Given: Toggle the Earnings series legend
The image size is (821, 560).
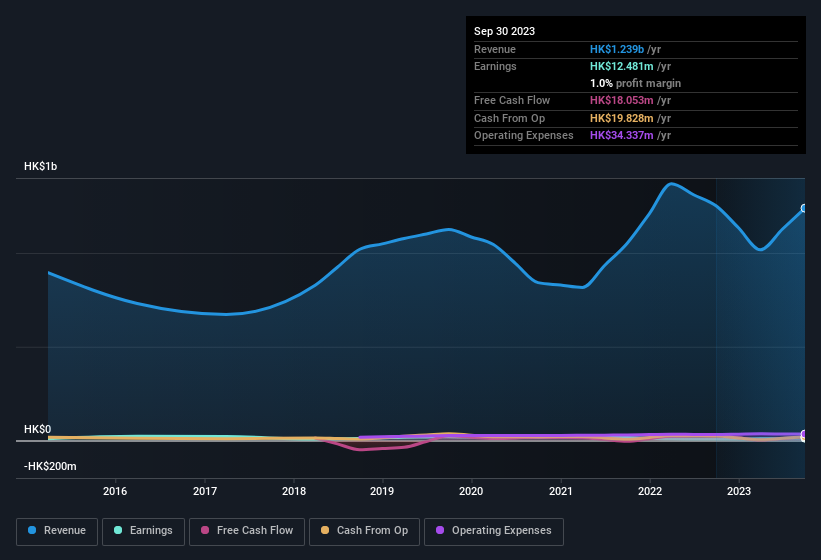Looking at the screenshot, I should 143,532.
